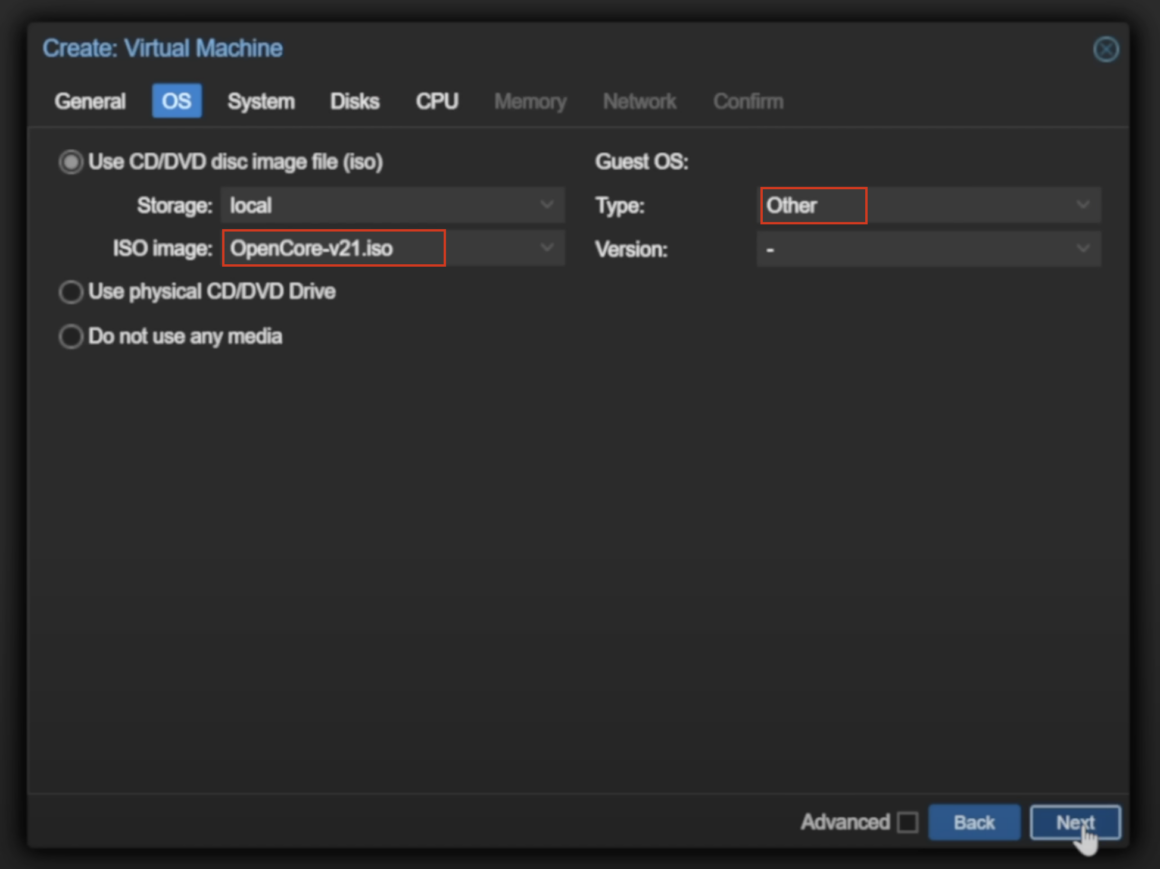Switch to the Memory tab
Image resolution: width=1160 pixels, height=869 pixels.
530,101
